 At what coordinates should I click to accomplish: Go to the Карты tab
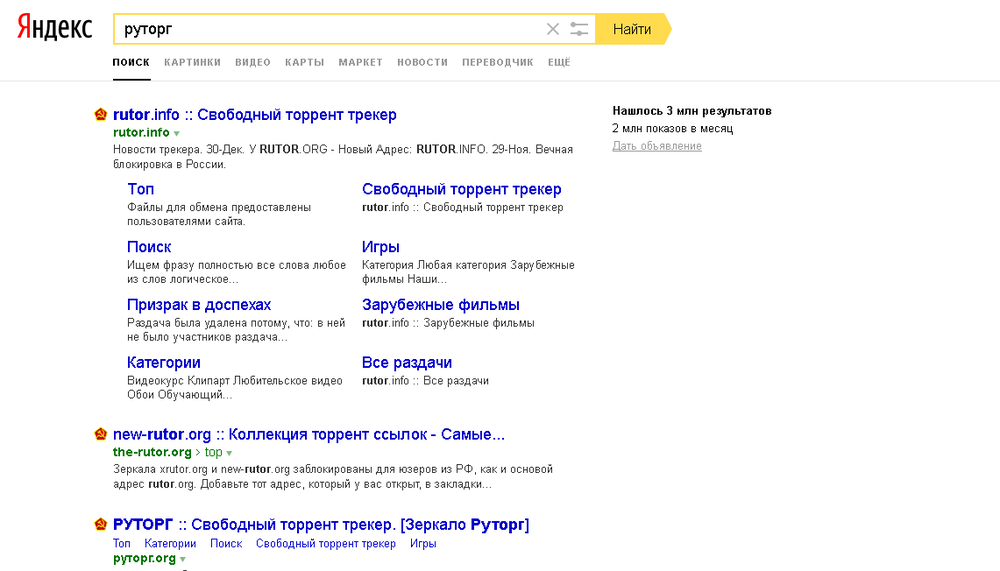tap(304, 62)
